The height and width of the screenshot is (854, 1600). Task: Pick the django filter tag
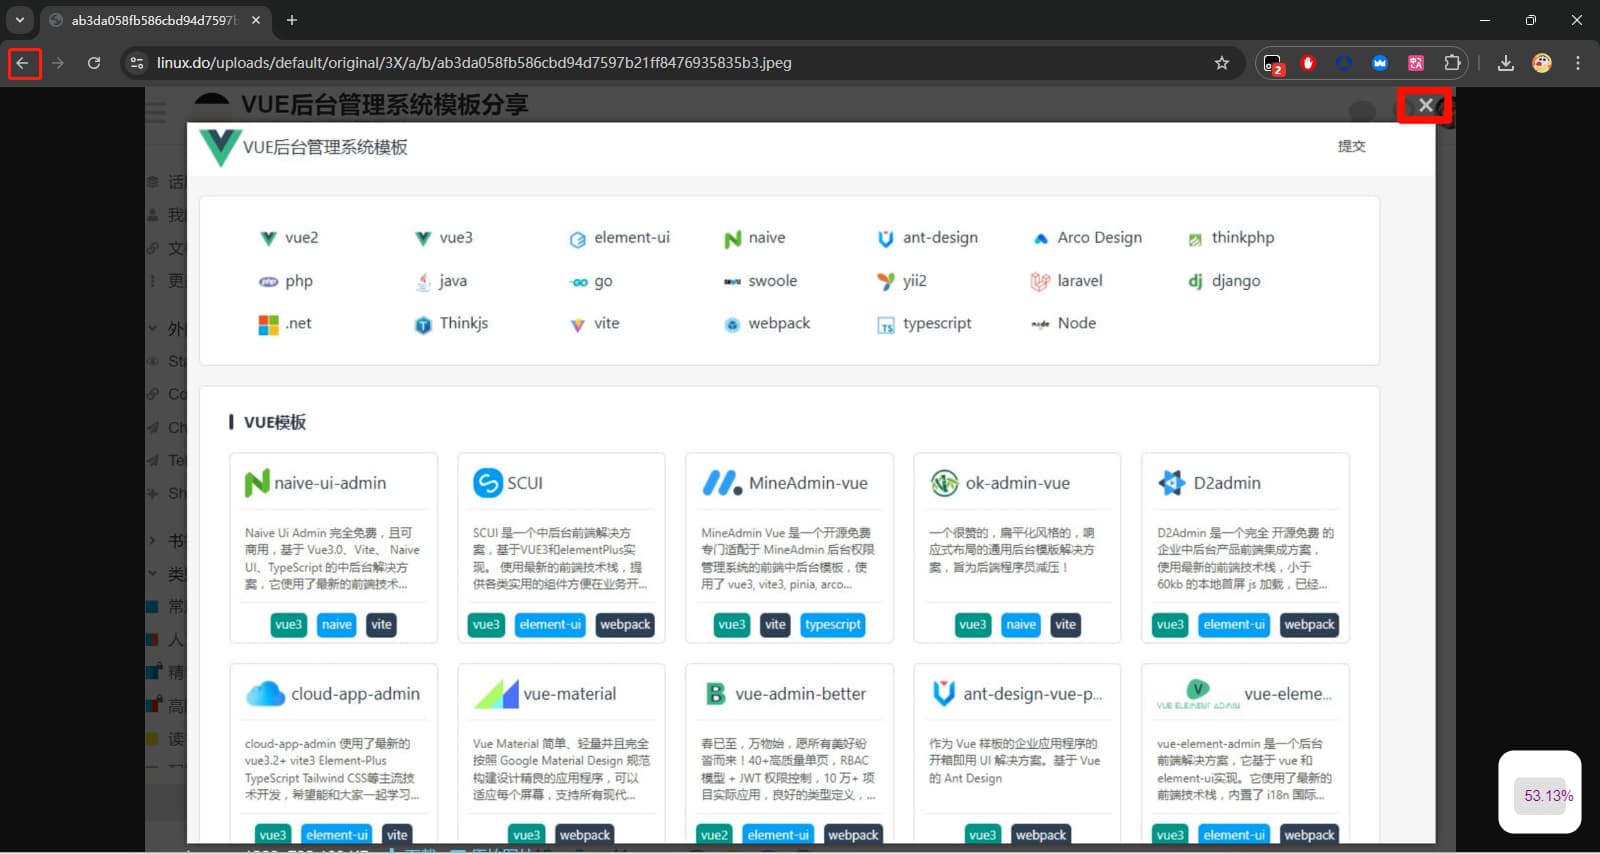[x=1224, y=281]
